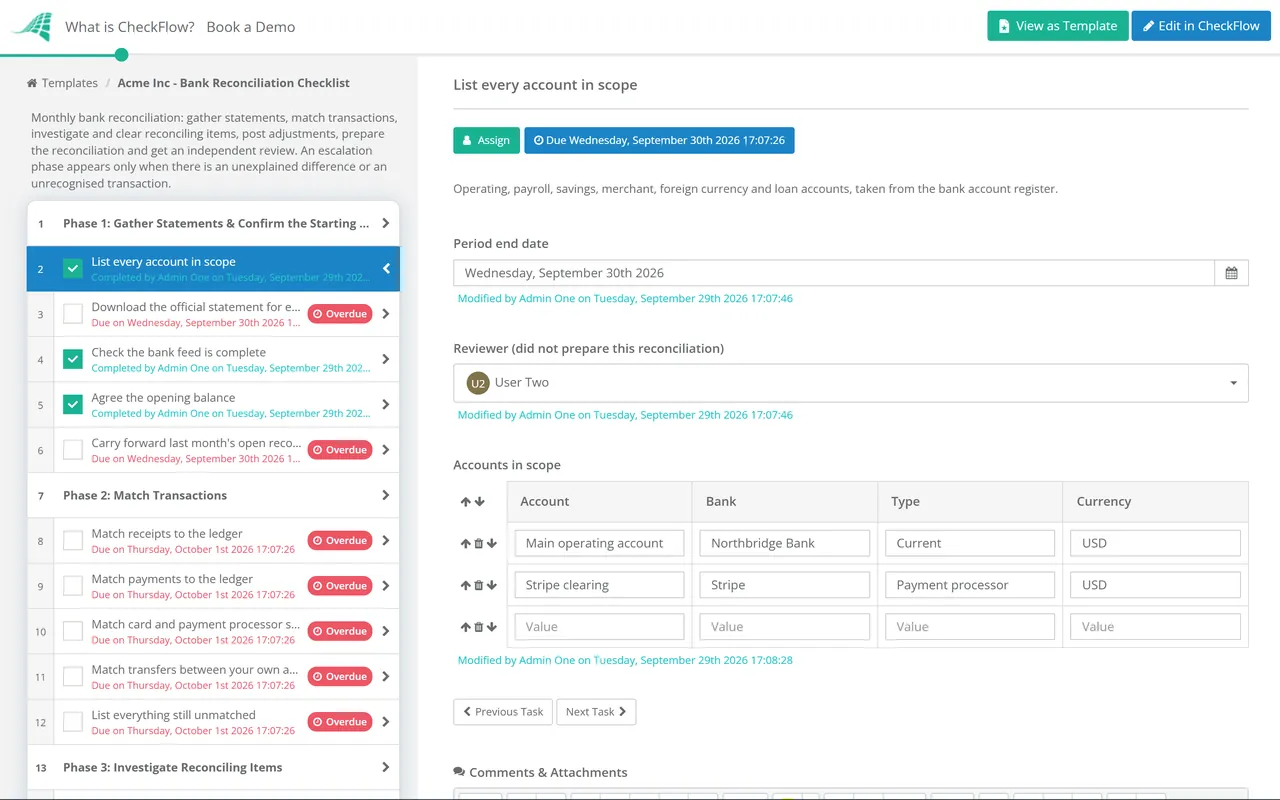1280x800 pixels.
Task: Click empty Account Value field
Action: 599,628
